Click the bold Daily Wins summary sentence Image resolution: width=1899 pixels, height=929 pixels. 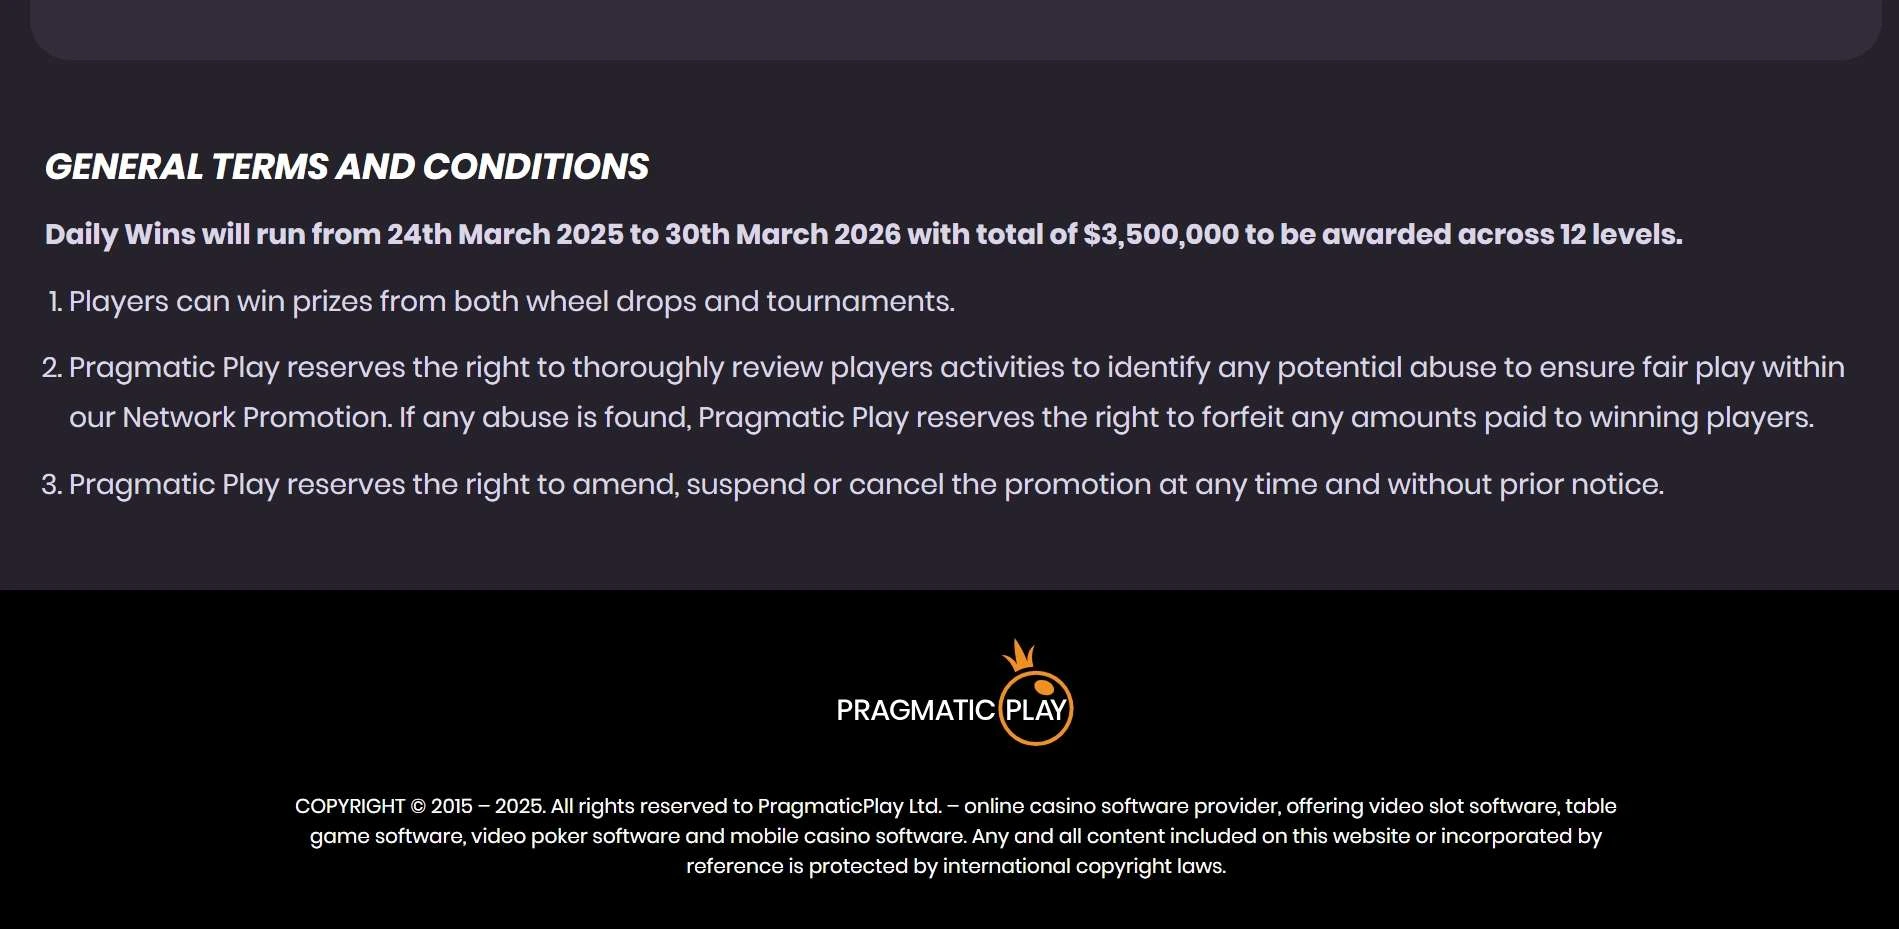point(863,234)
